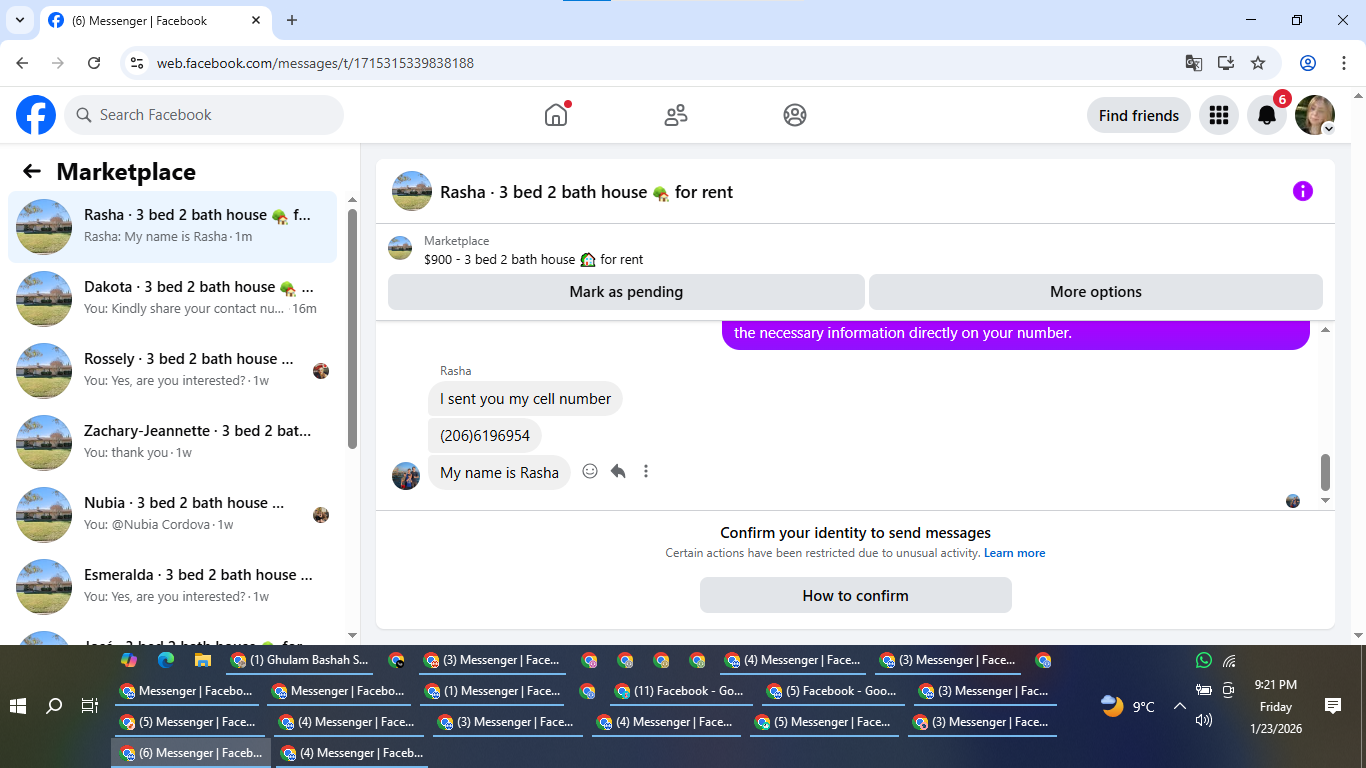Click the "I sent you my cell number" message

pyautogui.click(x=525, y=398)
